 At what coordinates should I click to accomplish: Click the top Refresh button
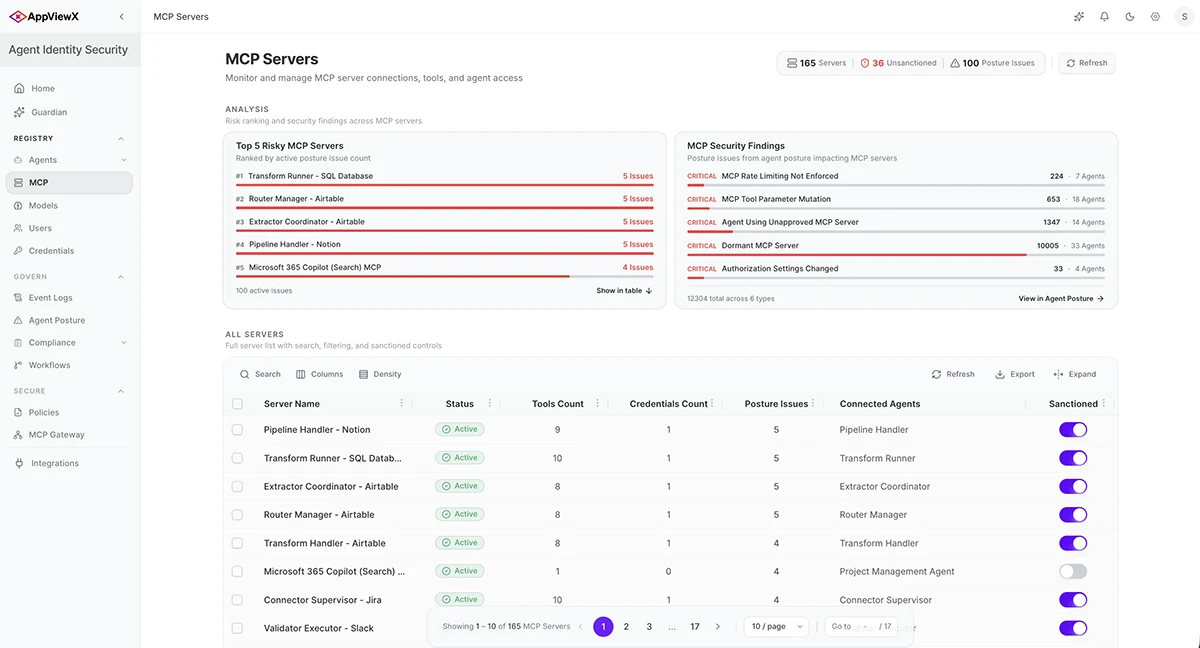click(x=1087, y=63)
